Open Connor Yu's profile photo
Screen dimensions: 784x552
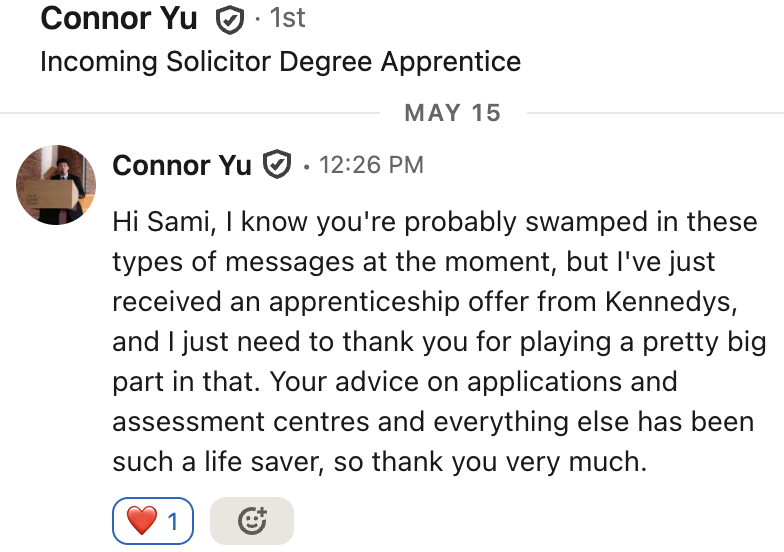point(56,184)
